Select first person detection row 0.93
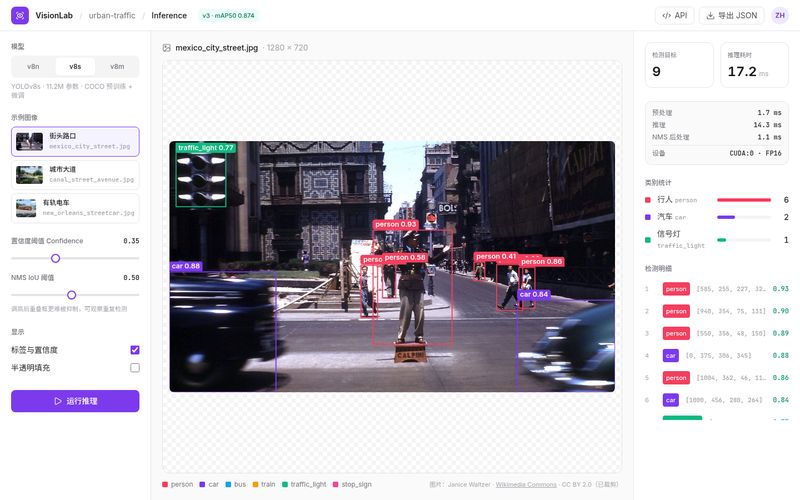The height and width of the screenshot is (500, 800). [717, 289]
